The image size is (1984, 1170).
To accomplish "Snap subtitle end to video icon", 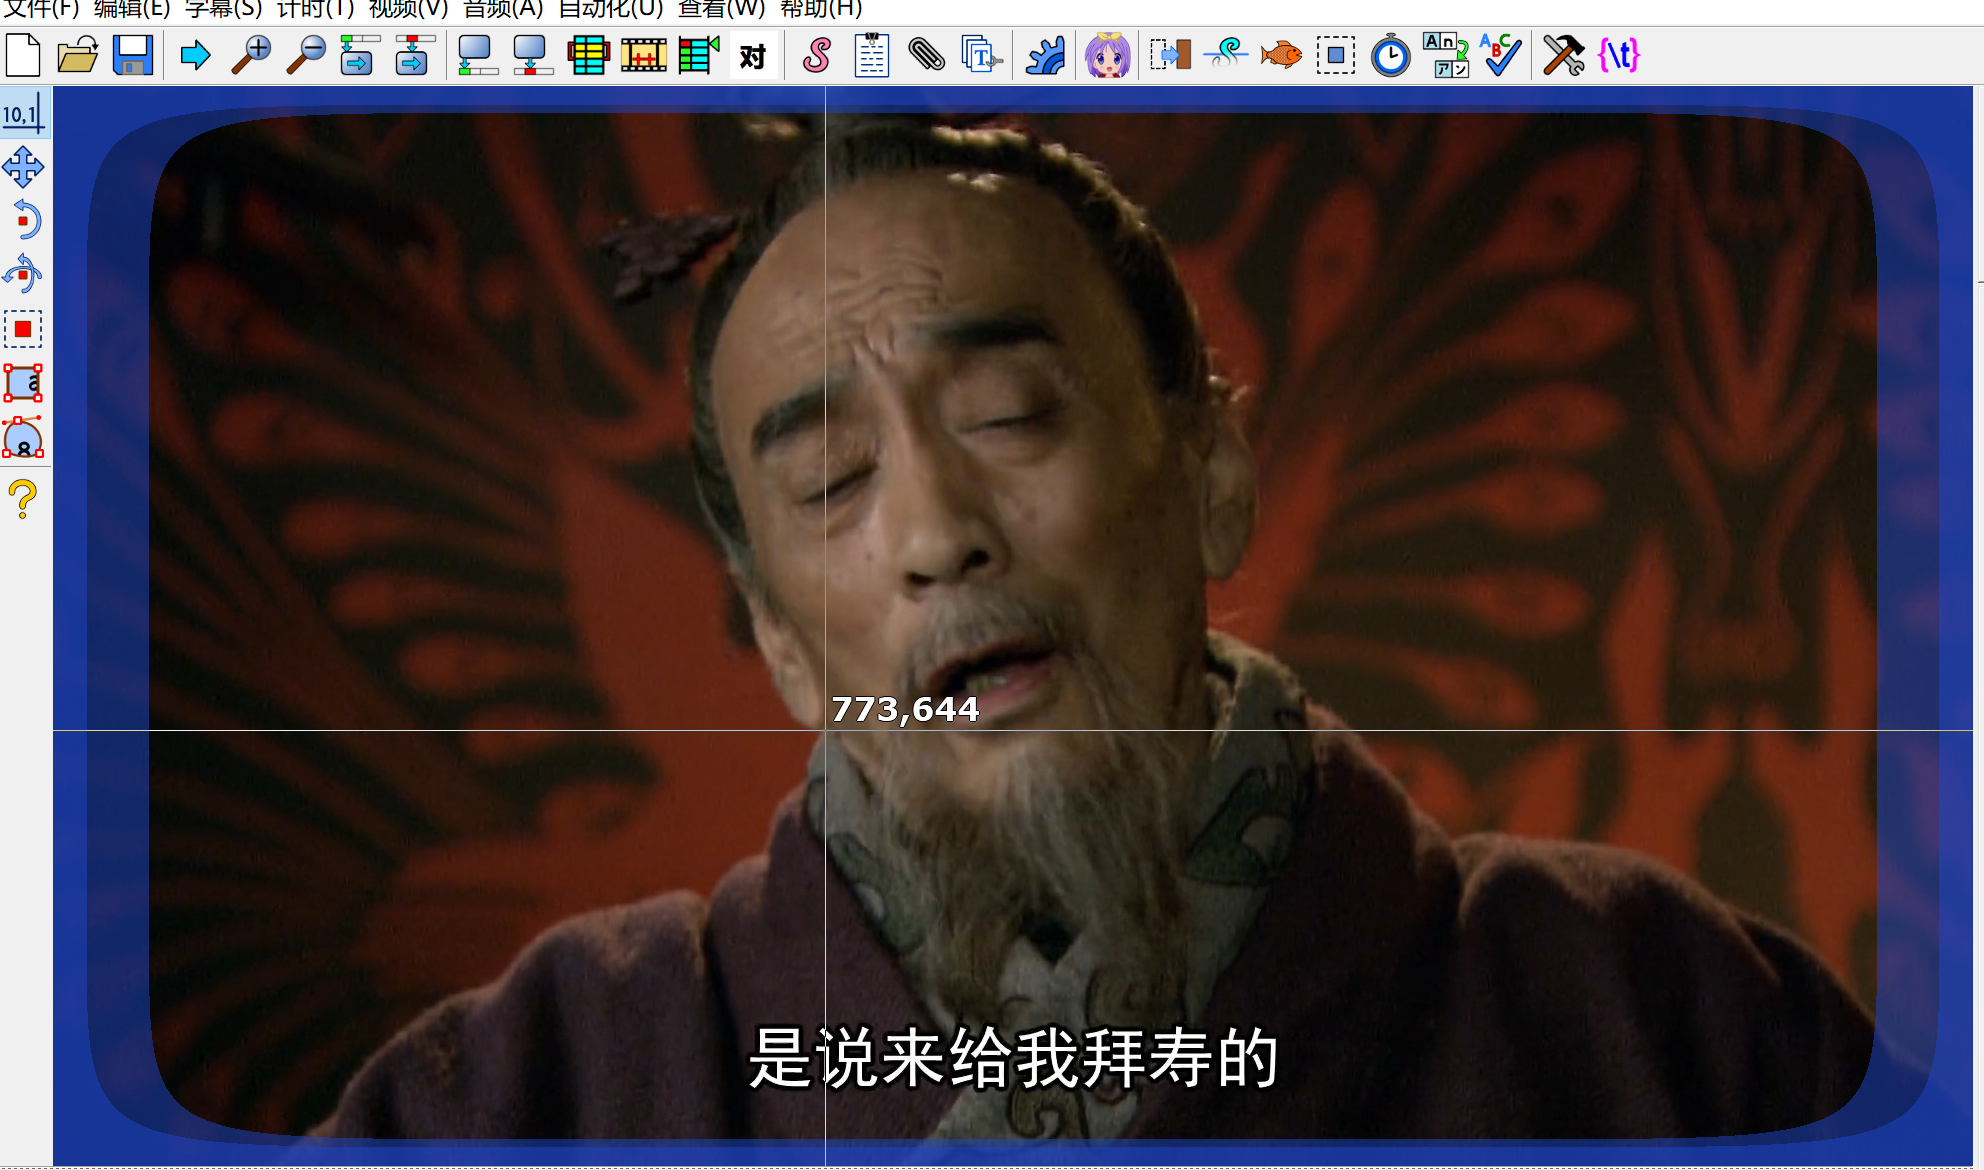I will (x=533, y=55).
